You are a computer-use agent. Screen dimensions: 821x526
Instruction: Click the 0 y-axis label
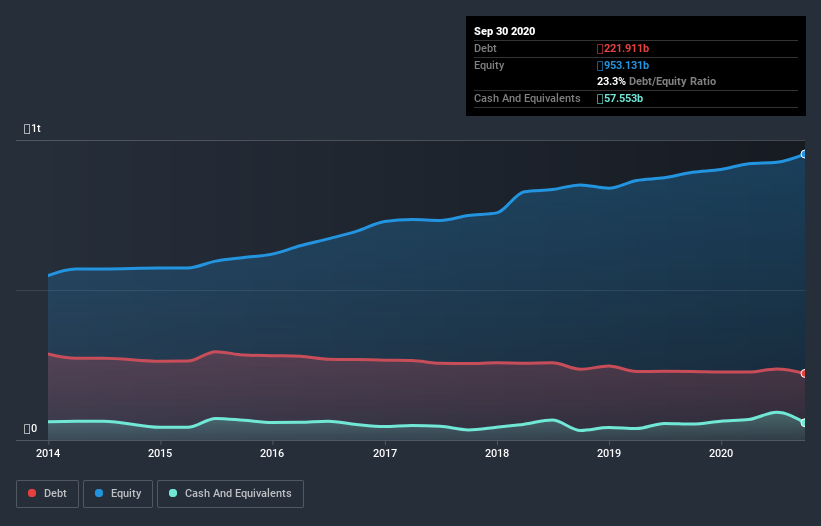[30, 429]
